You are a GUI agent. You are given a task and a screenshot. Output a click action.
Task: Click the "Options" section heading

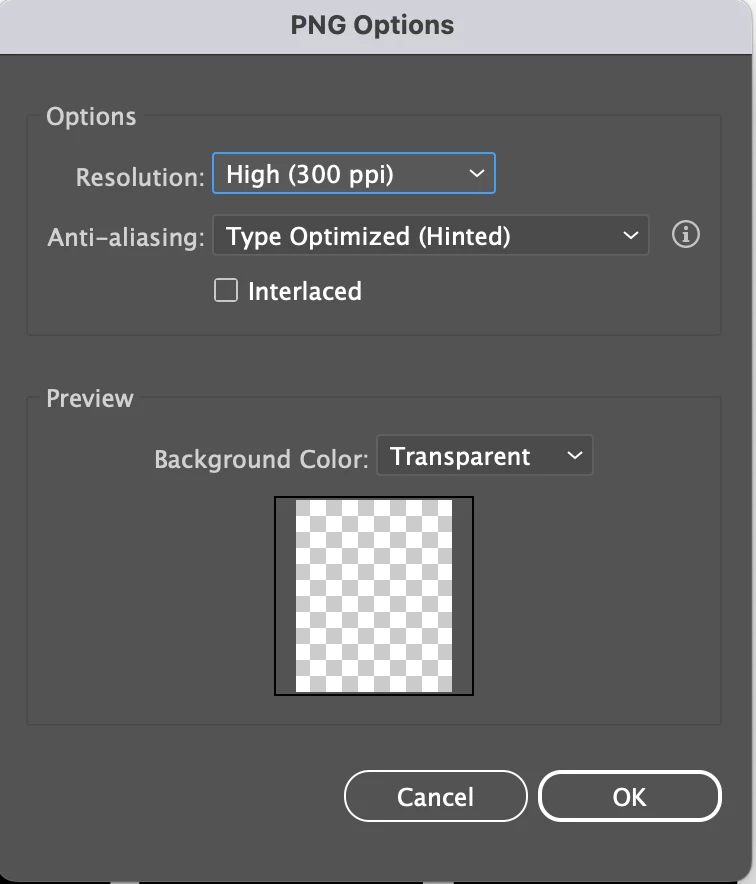point(91,117)
